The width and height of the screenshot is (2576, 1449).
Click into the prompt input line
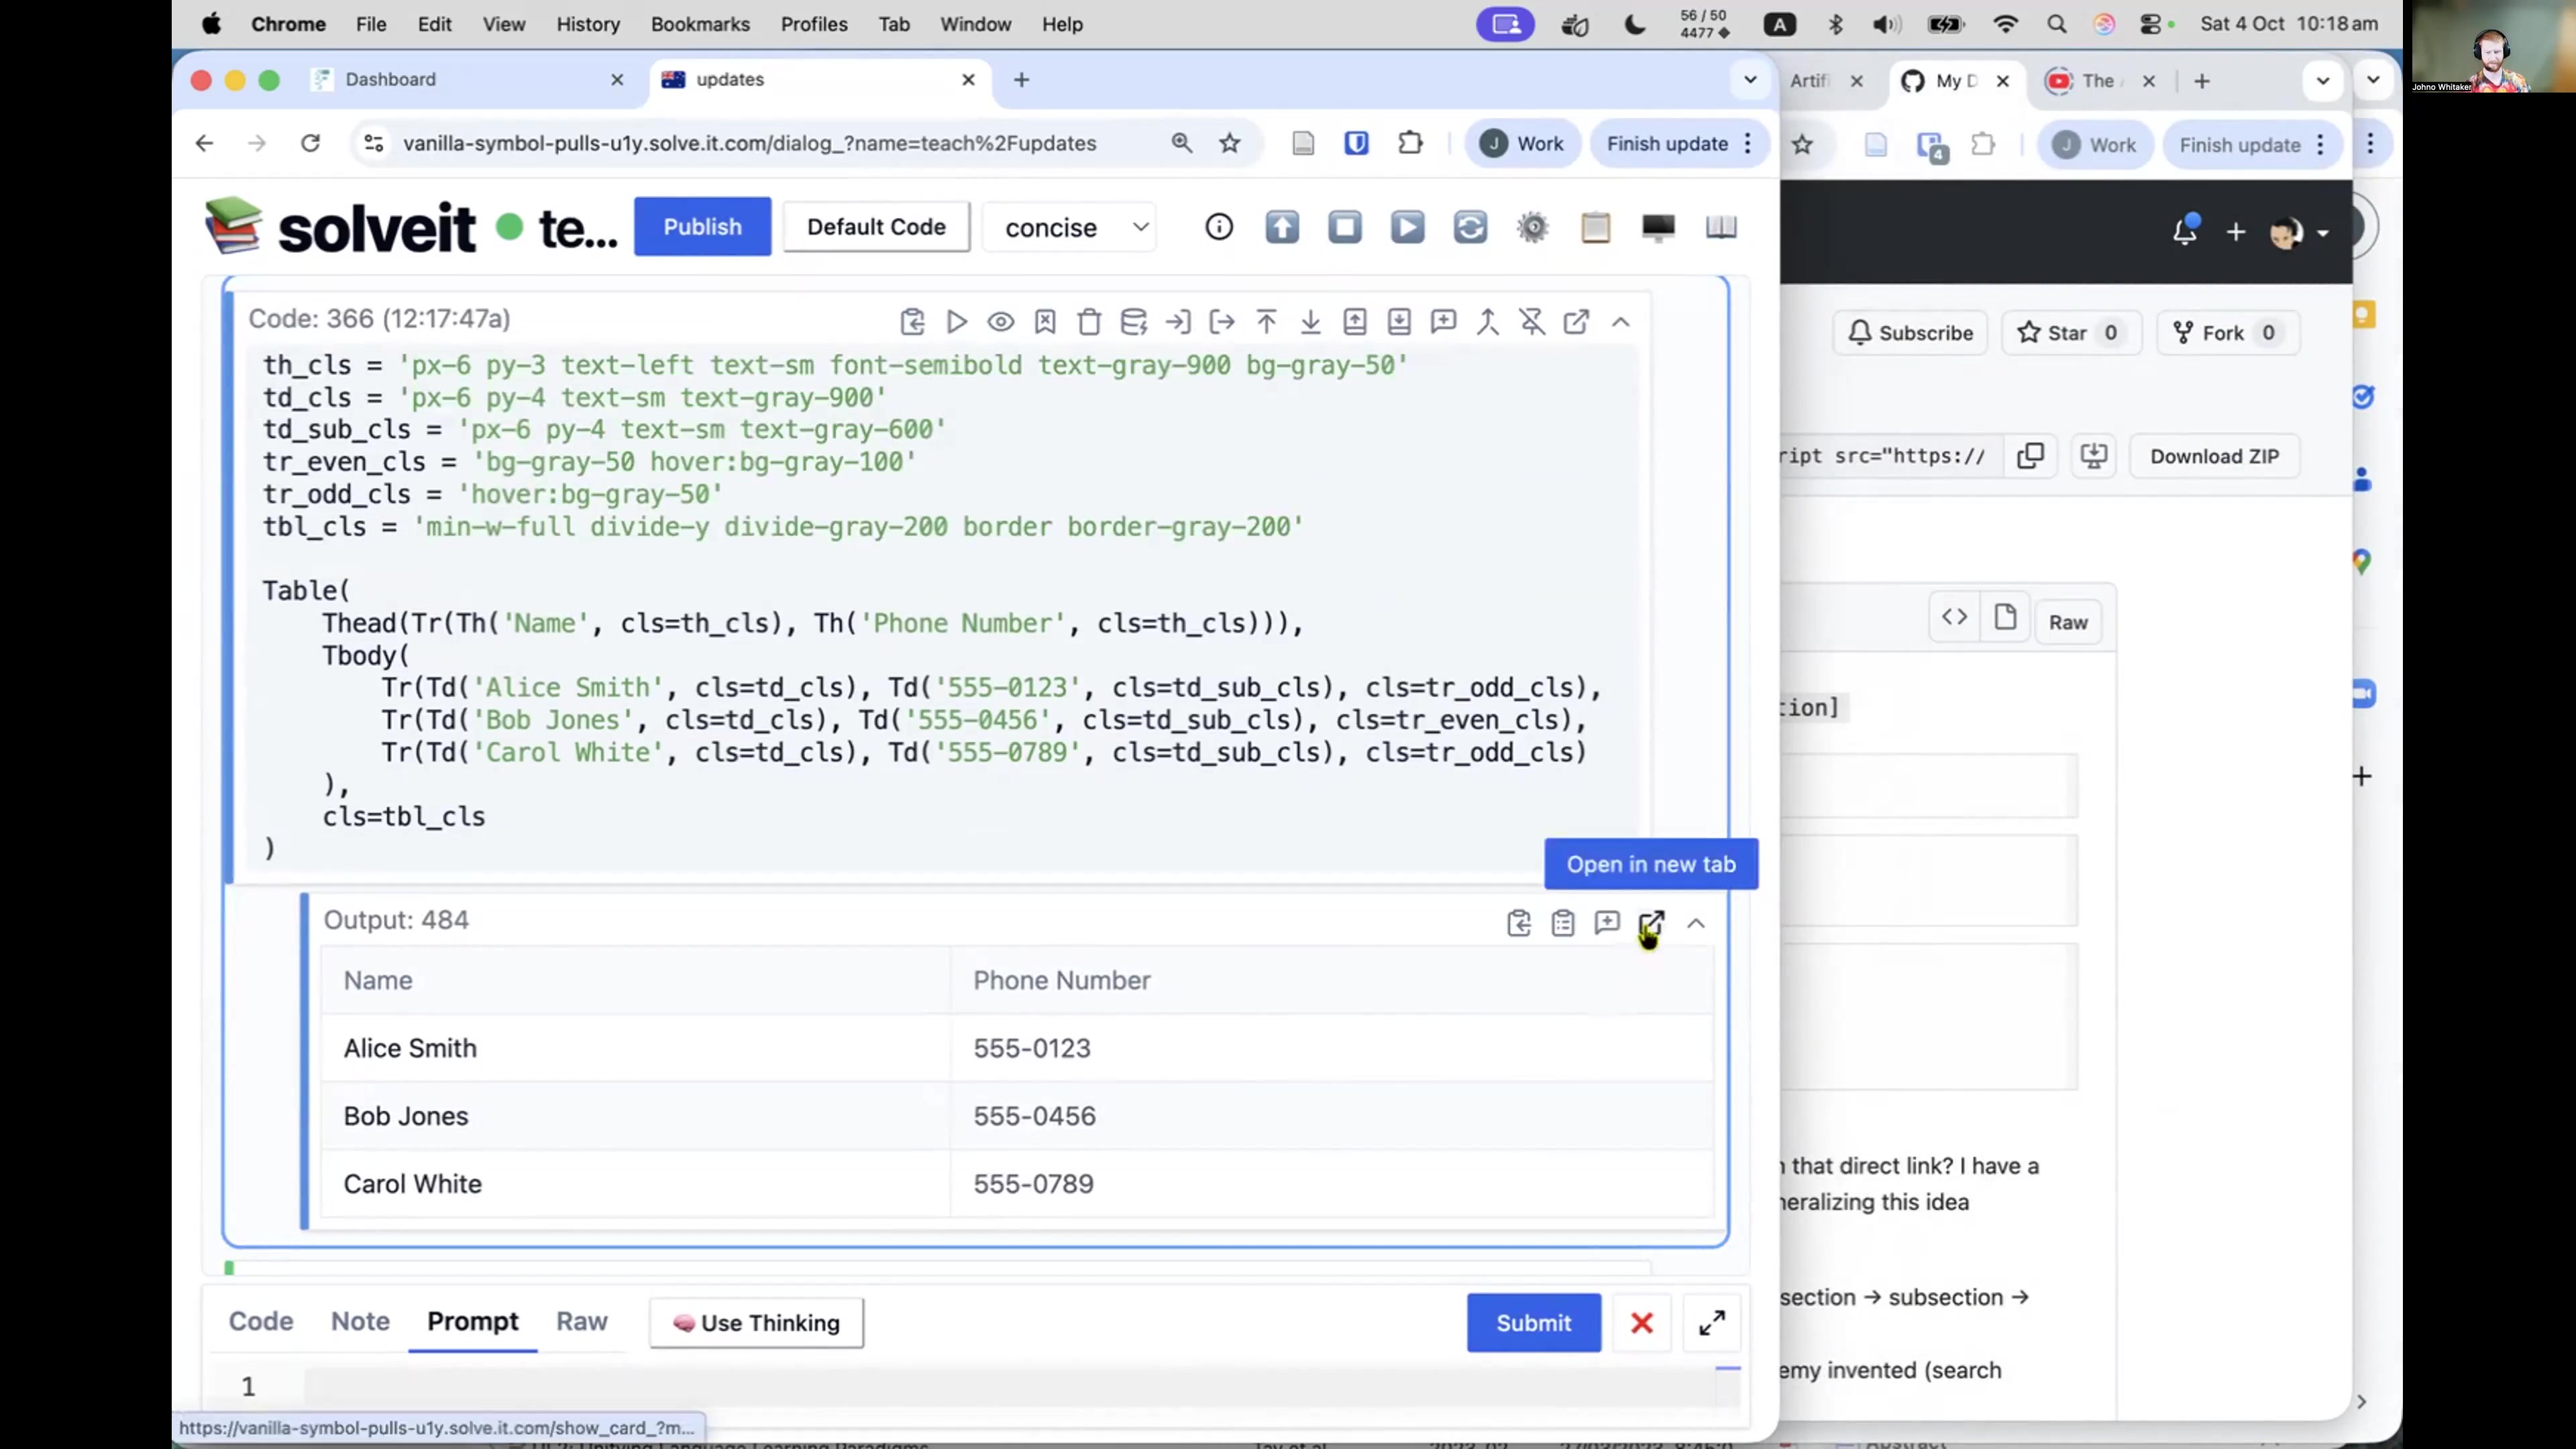(x=1000, y=1386)
